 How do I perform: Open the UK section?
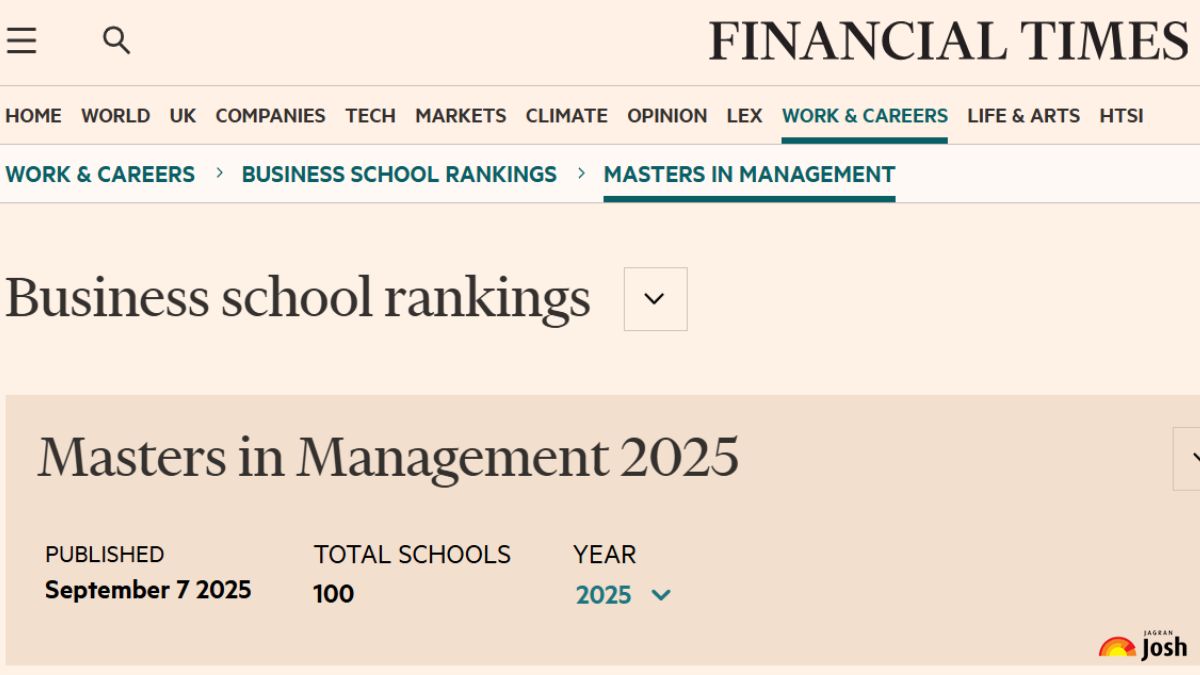[x=183, y=116]
